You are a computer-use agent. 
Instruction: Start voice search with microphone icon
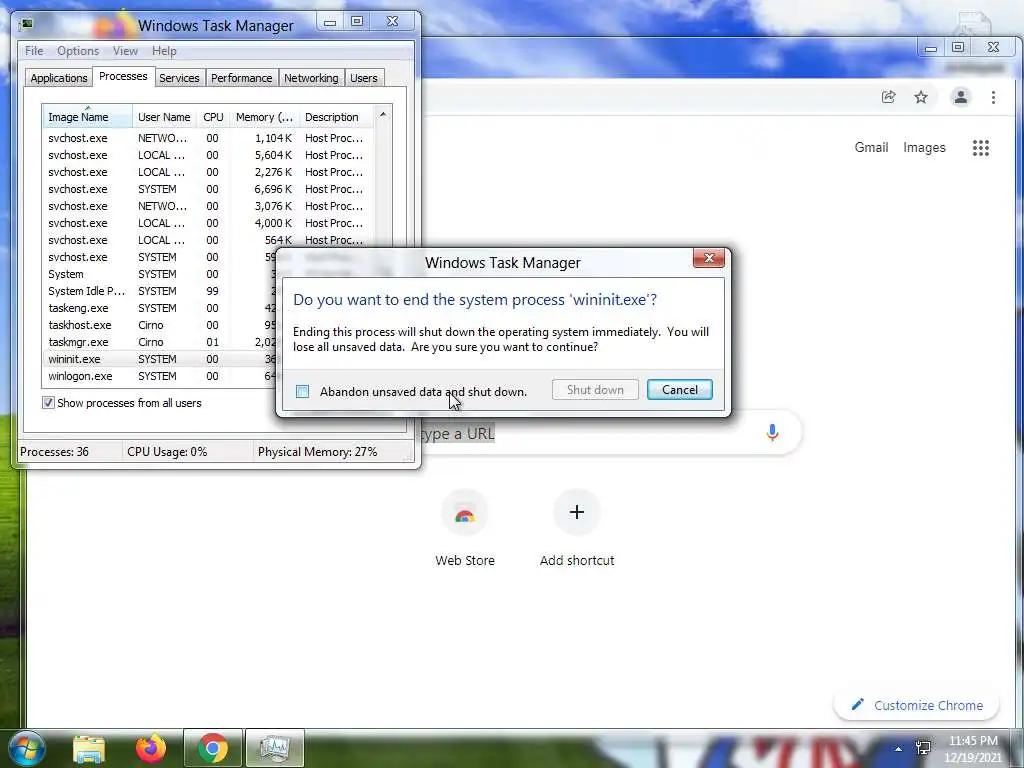[x=772, y=432]
